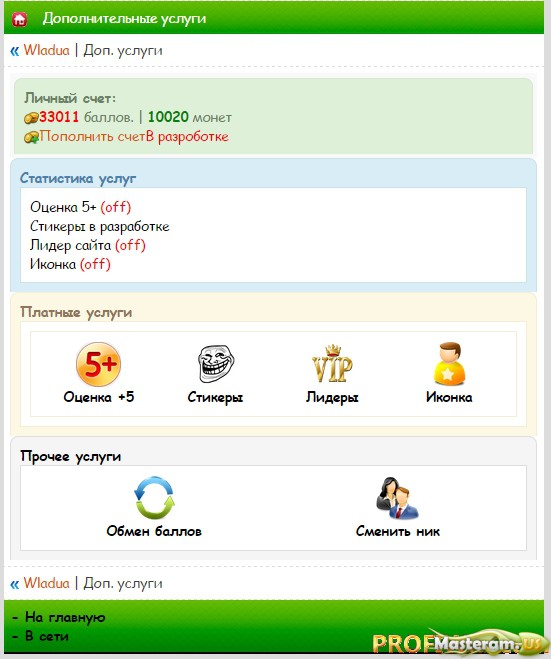Go back via bottom « arrow

(15, 584)
